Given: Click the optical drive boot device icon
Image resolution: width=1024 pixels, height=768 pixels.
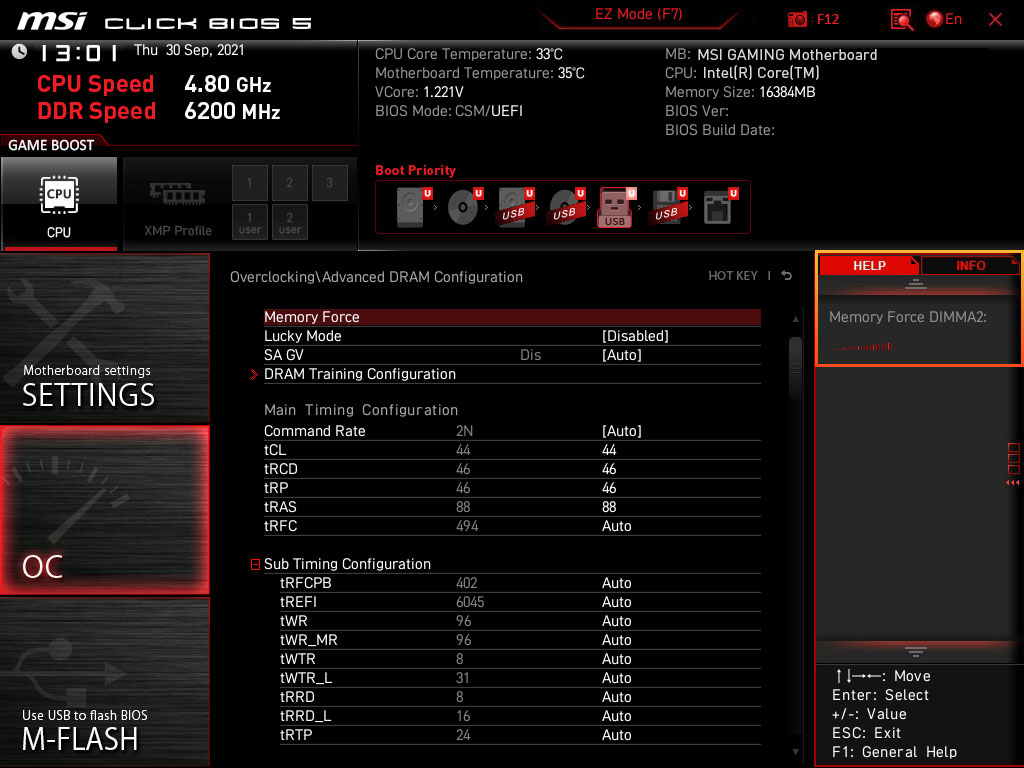Looking at the screenshot, I should pos(464,207).
